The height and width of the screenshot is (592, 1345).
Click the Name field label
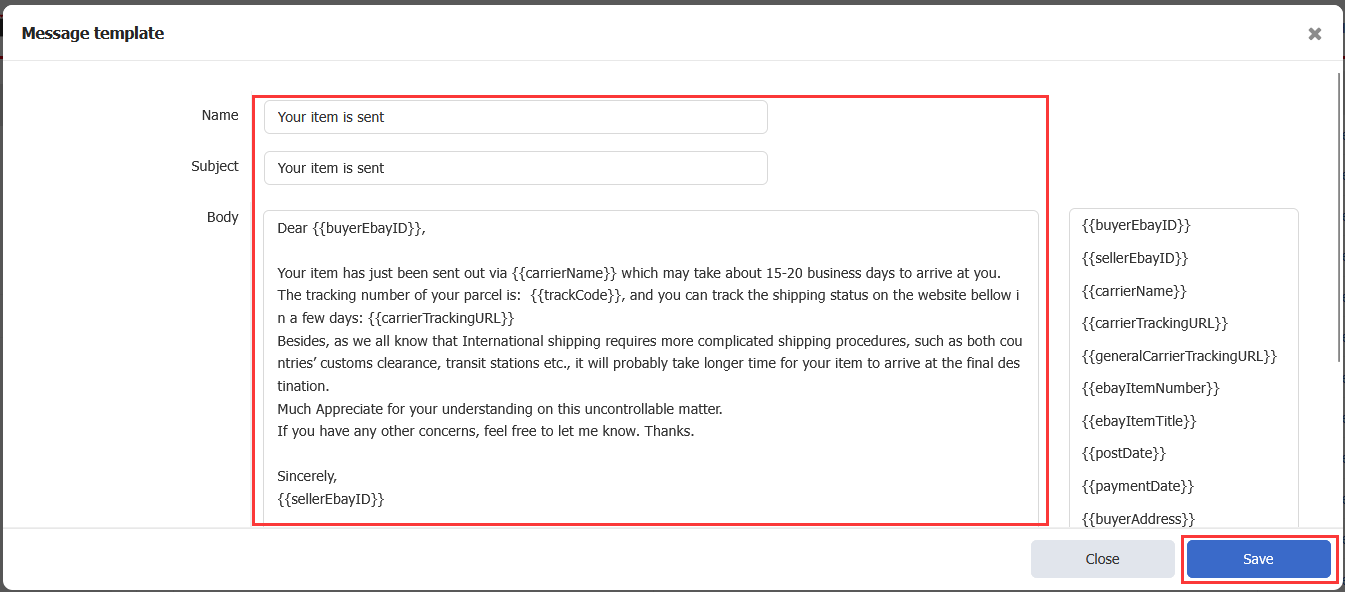coord(220,115)
